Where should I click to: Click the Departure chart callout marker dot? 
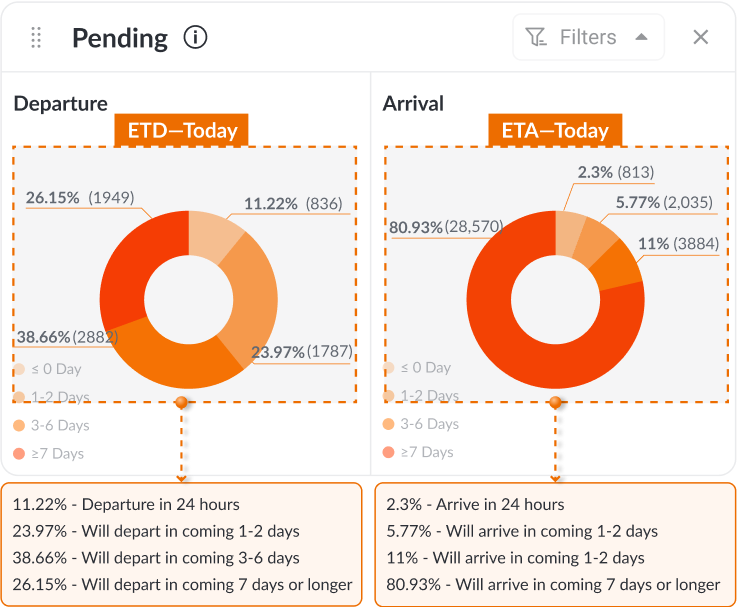coord(181,402)
